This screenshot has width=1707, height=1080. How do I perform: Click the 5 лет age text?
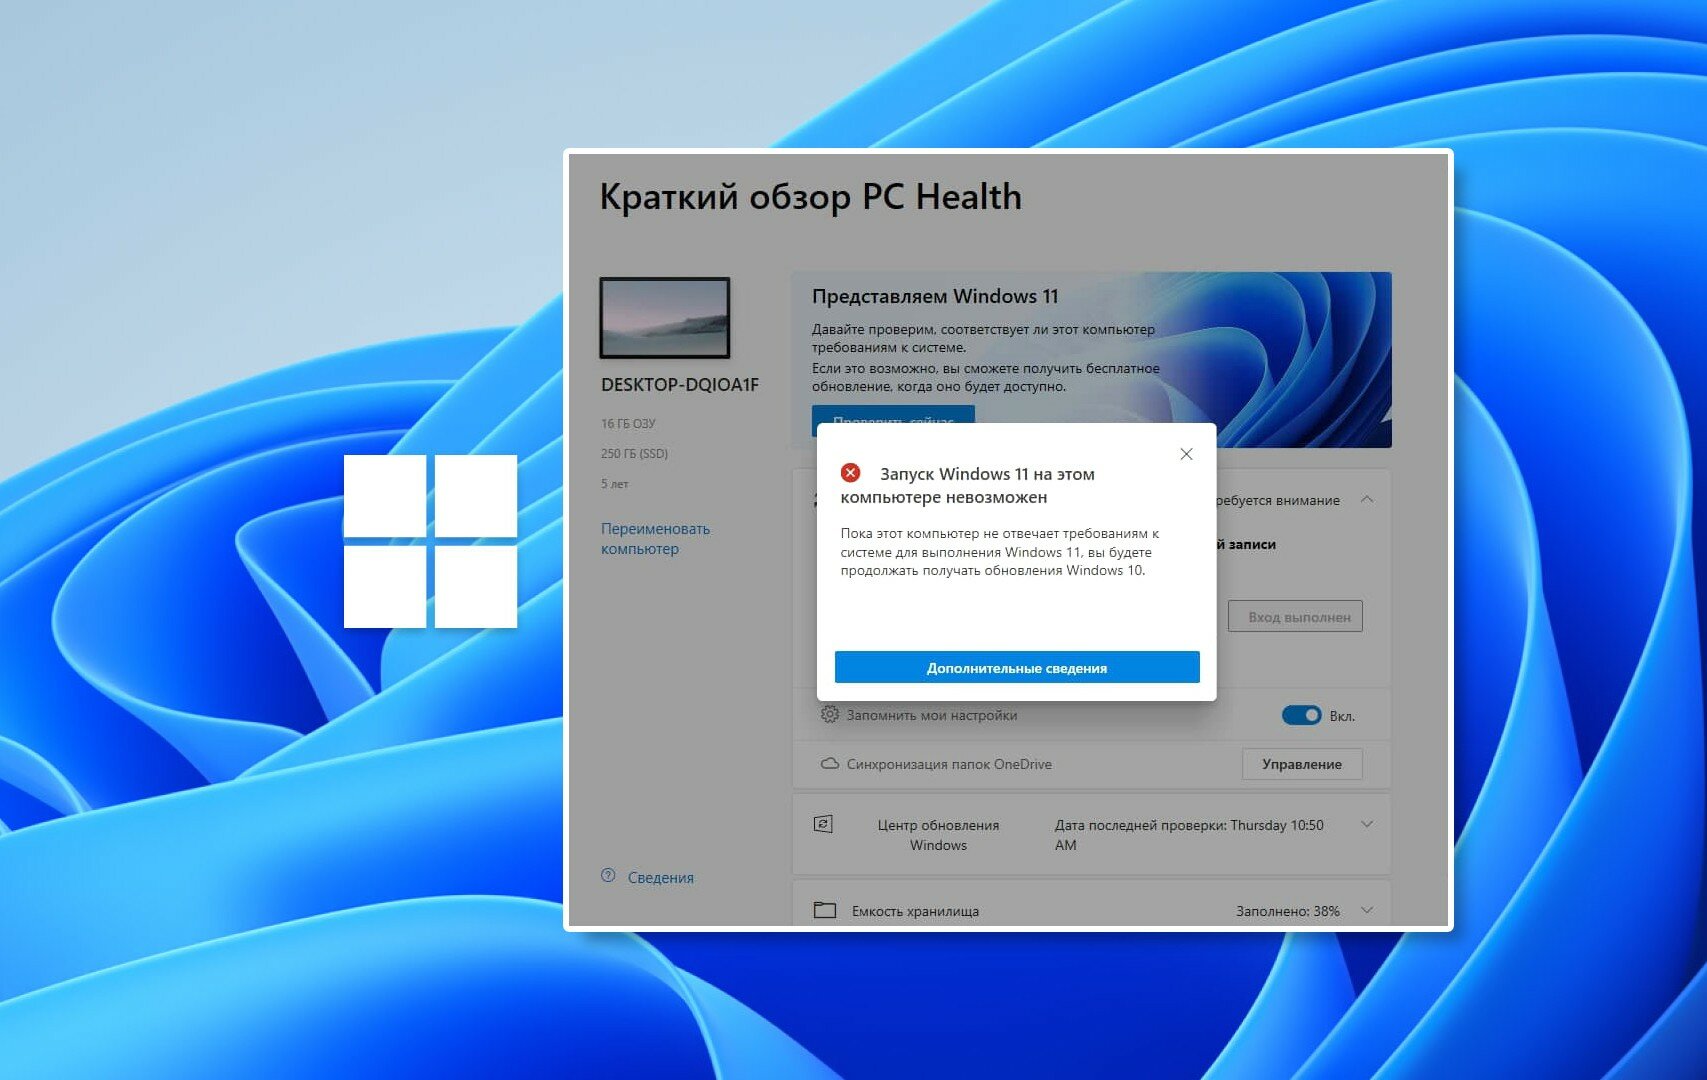pyautogui.click(x=615, y=484)
